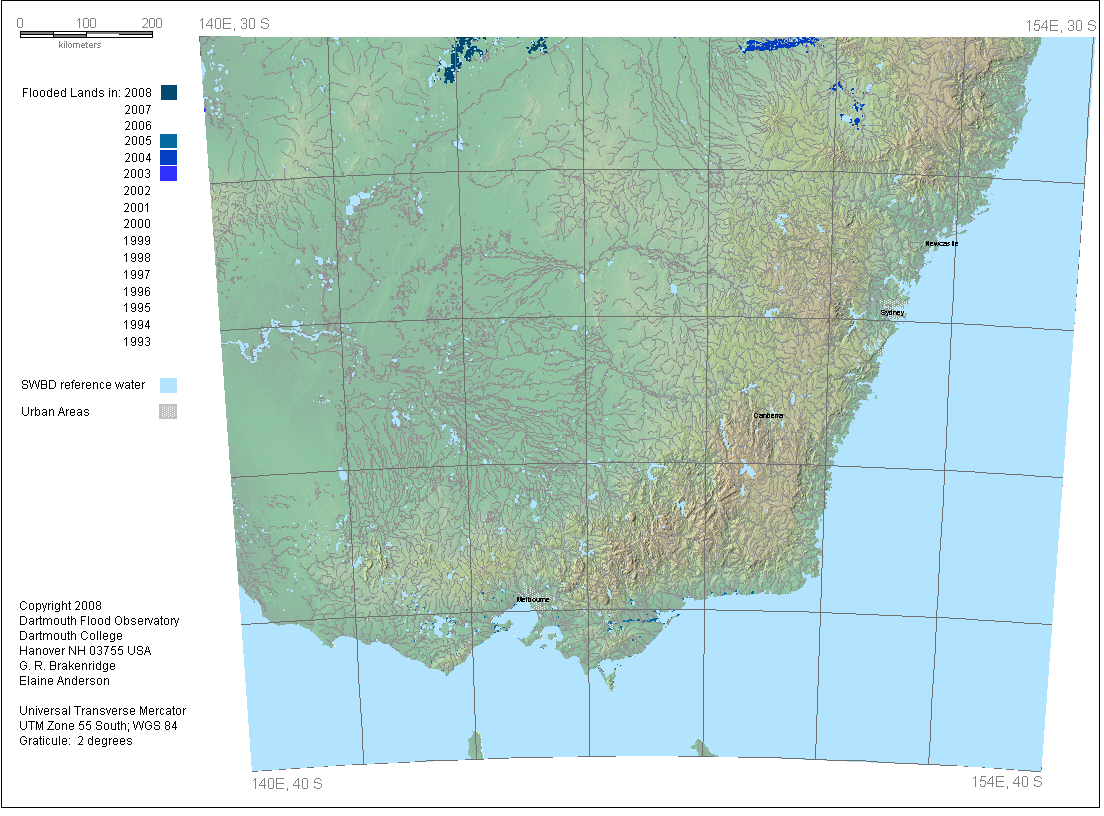Click the 2003 bright blue legend swatch
Screen dimensions: 1104x816
(x=168, y=174)
